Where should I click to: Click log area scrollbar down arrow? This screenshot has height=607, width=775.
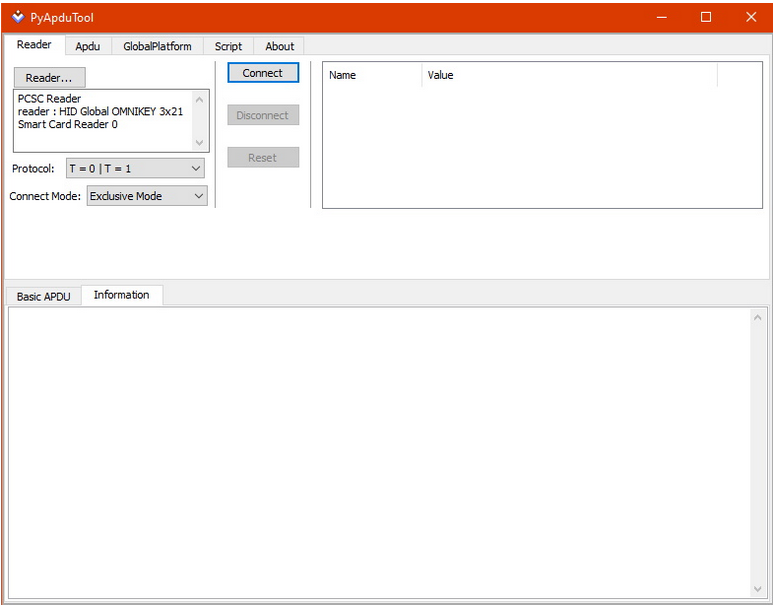coord(757,589)
